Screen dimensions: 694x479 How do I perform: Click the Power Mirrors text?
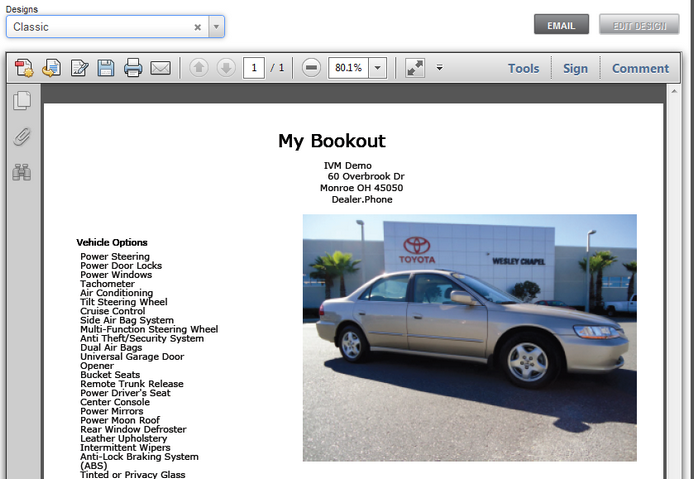pyautogui.click(x=112, y=411)
